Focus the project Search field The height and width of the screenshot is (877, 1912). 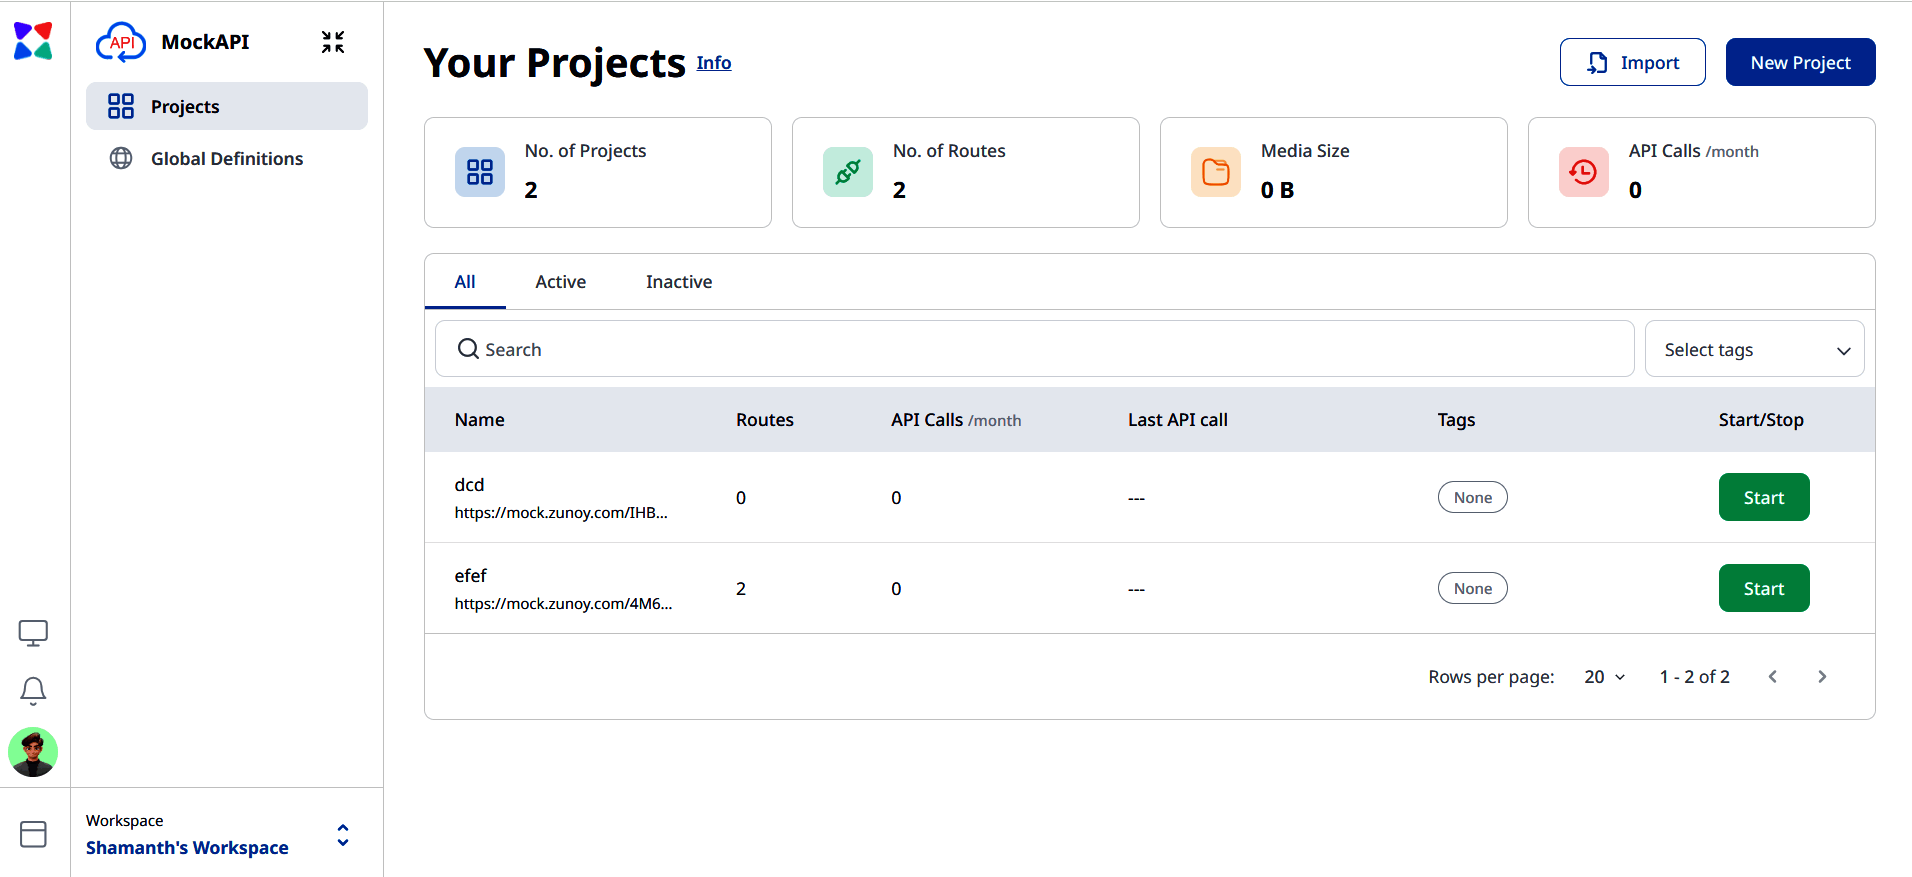[1035, 349]
